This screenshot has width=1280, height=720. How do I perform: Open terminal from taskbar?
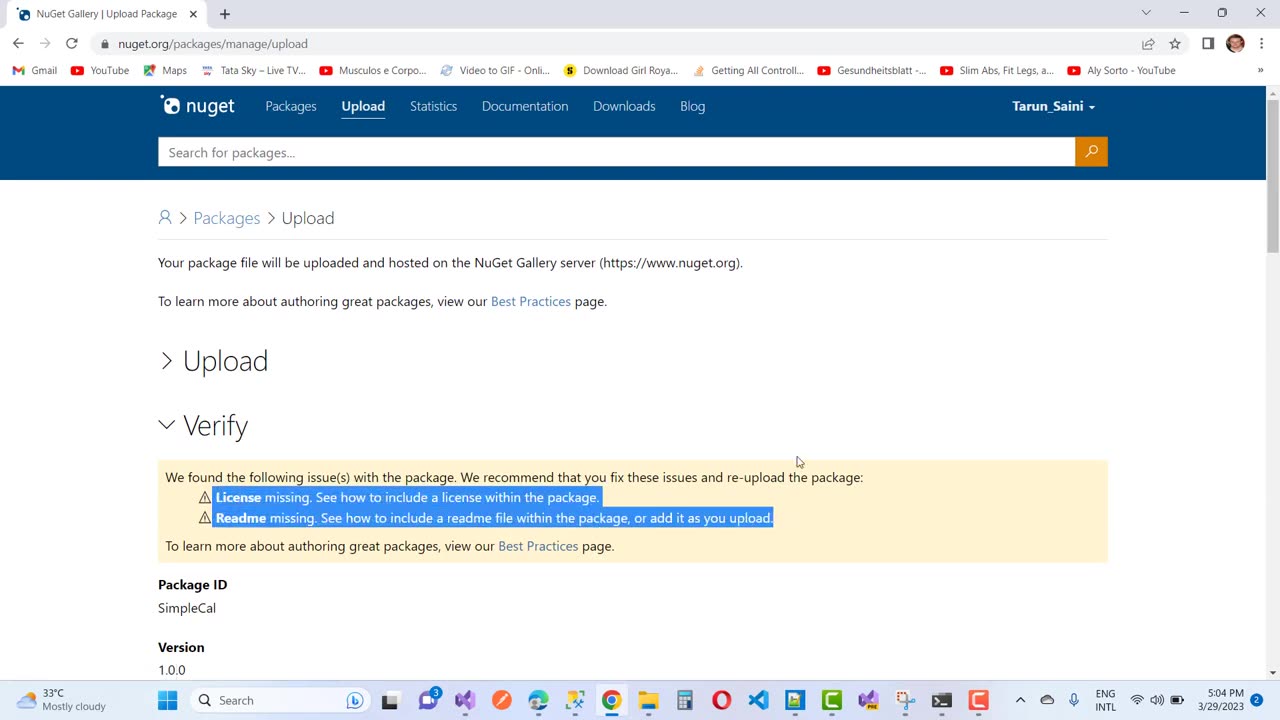tap(941, 700)
